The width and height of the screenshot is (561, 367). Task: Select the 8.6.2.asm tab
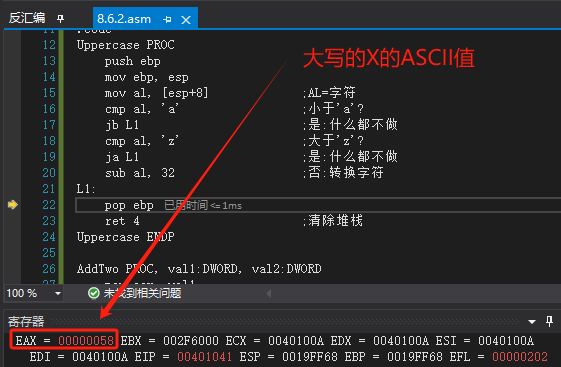pos(124,19)
